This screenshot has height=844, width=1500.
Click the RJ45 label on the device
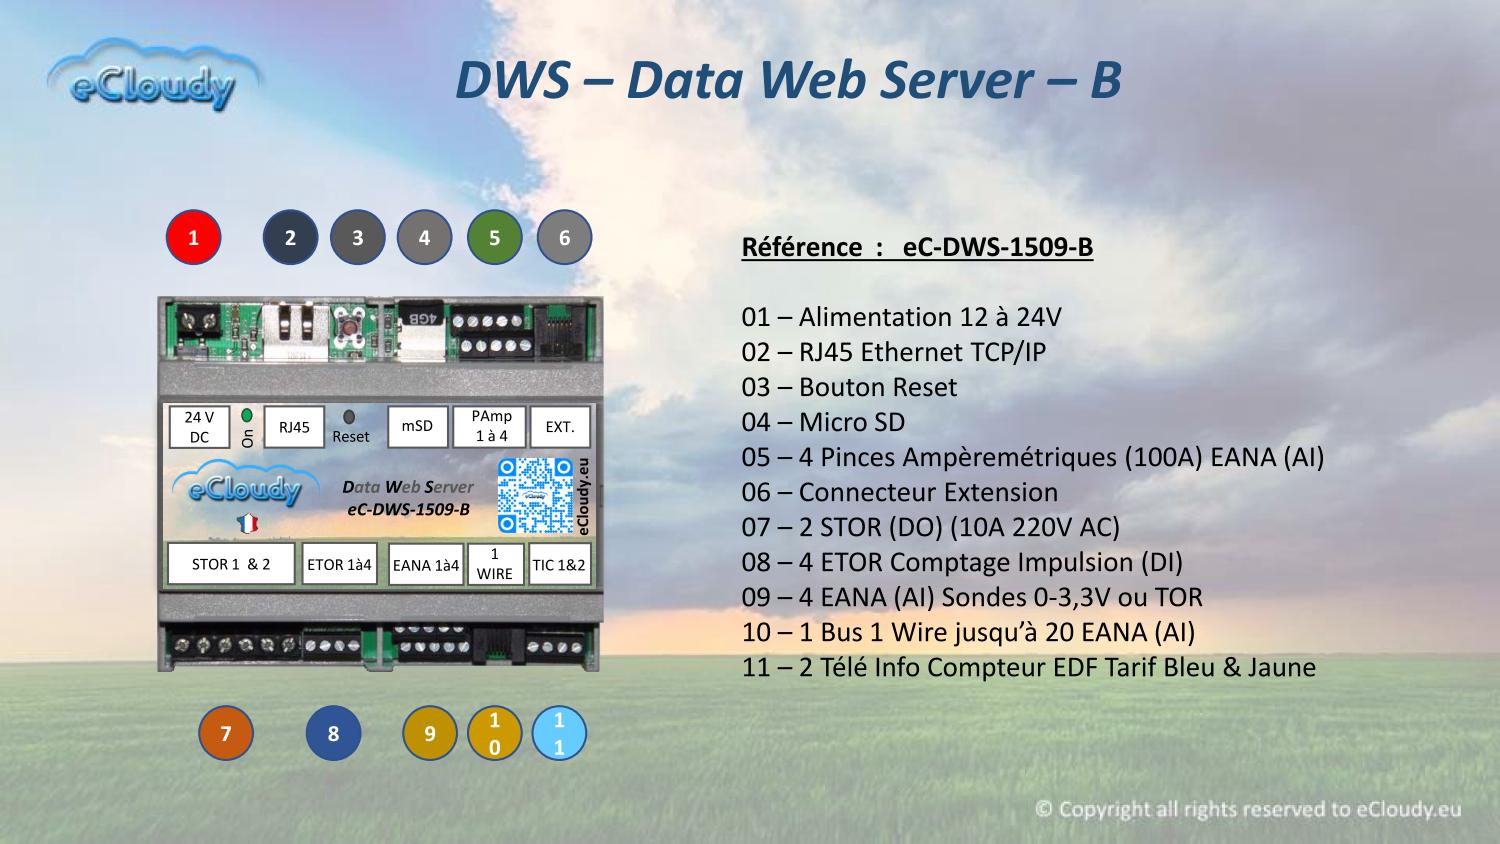click(x=294, y=427)
